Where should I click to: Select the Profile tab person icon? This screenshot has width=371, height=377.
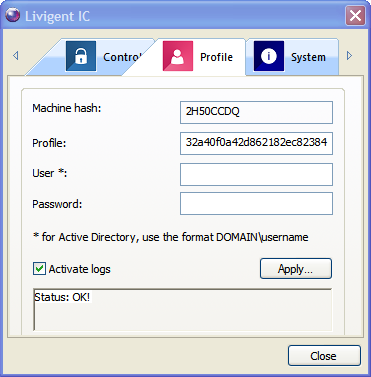[x=178, y=56]
